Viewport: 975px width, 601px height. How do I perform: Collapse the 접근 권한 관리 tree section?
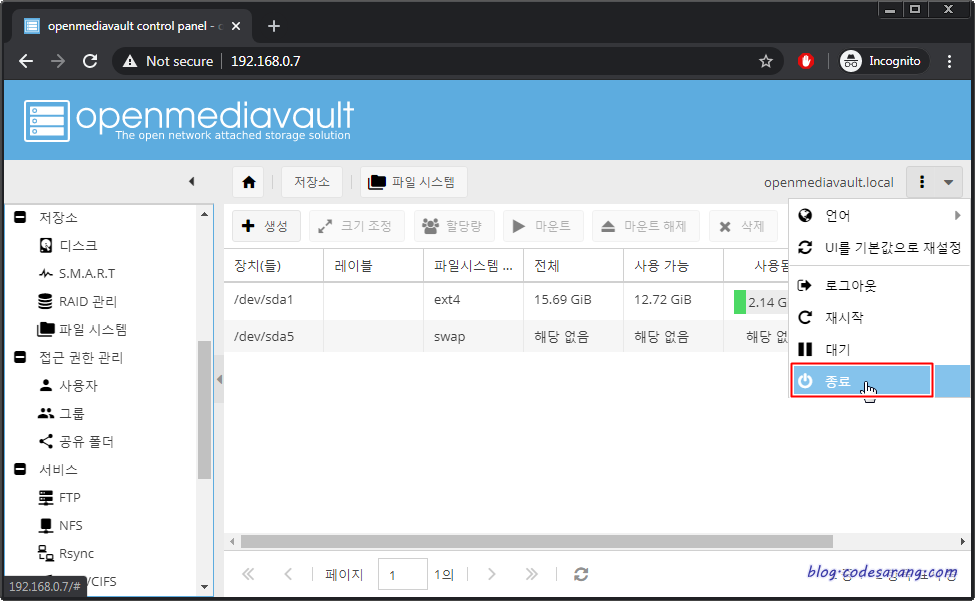coord(20,357)
